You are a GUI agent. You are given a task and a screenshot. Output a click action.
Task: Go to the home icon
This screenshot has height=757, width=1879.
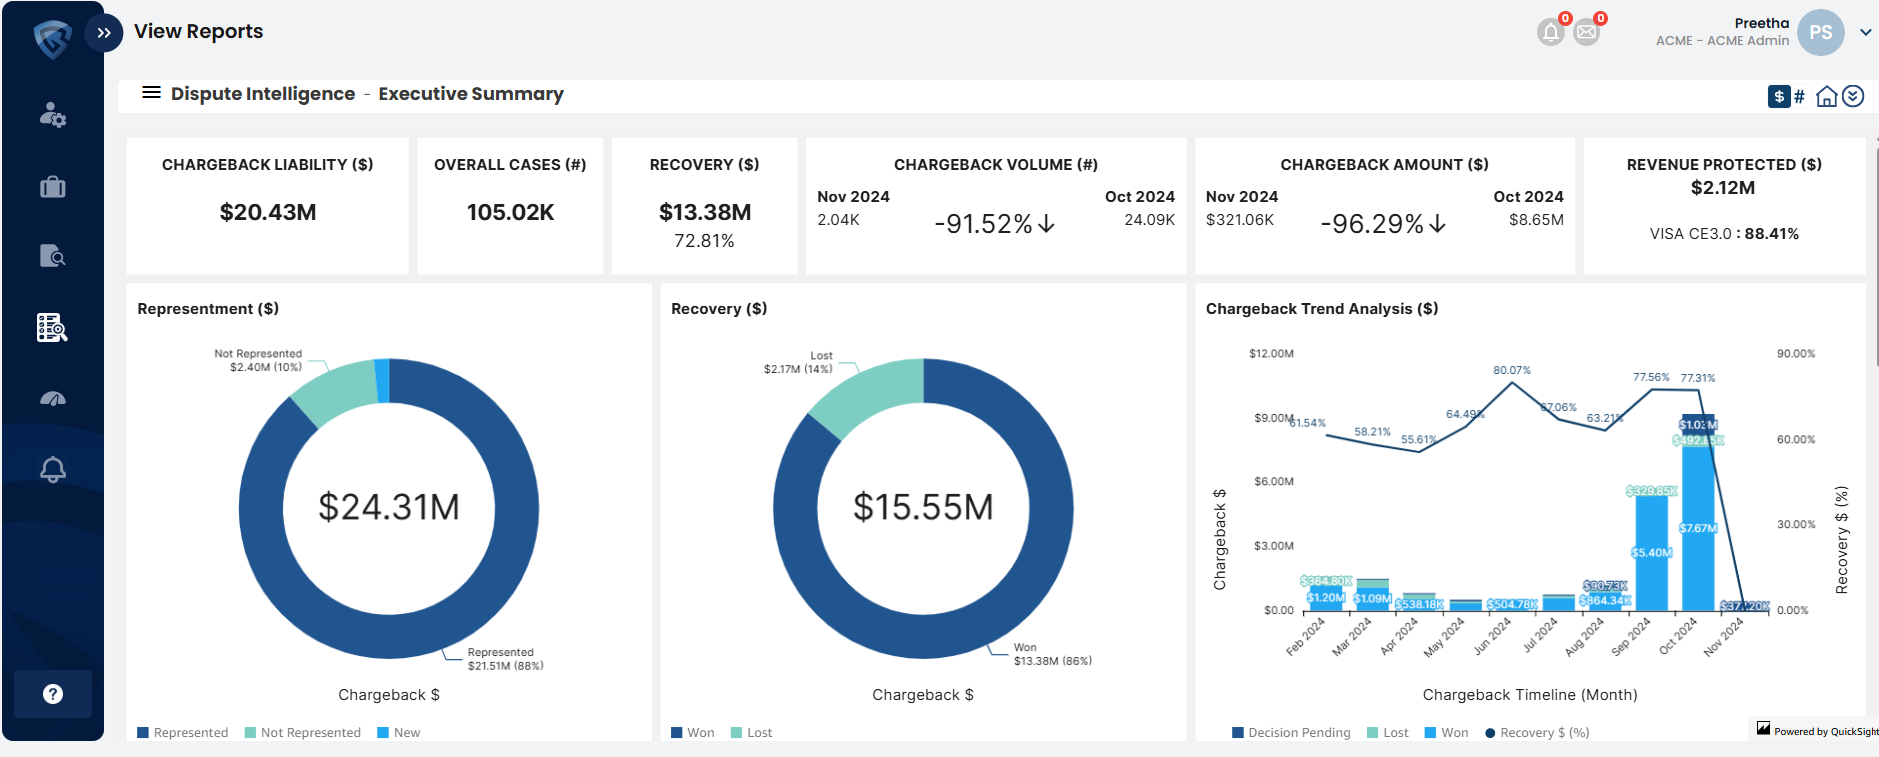[1827, 96]
